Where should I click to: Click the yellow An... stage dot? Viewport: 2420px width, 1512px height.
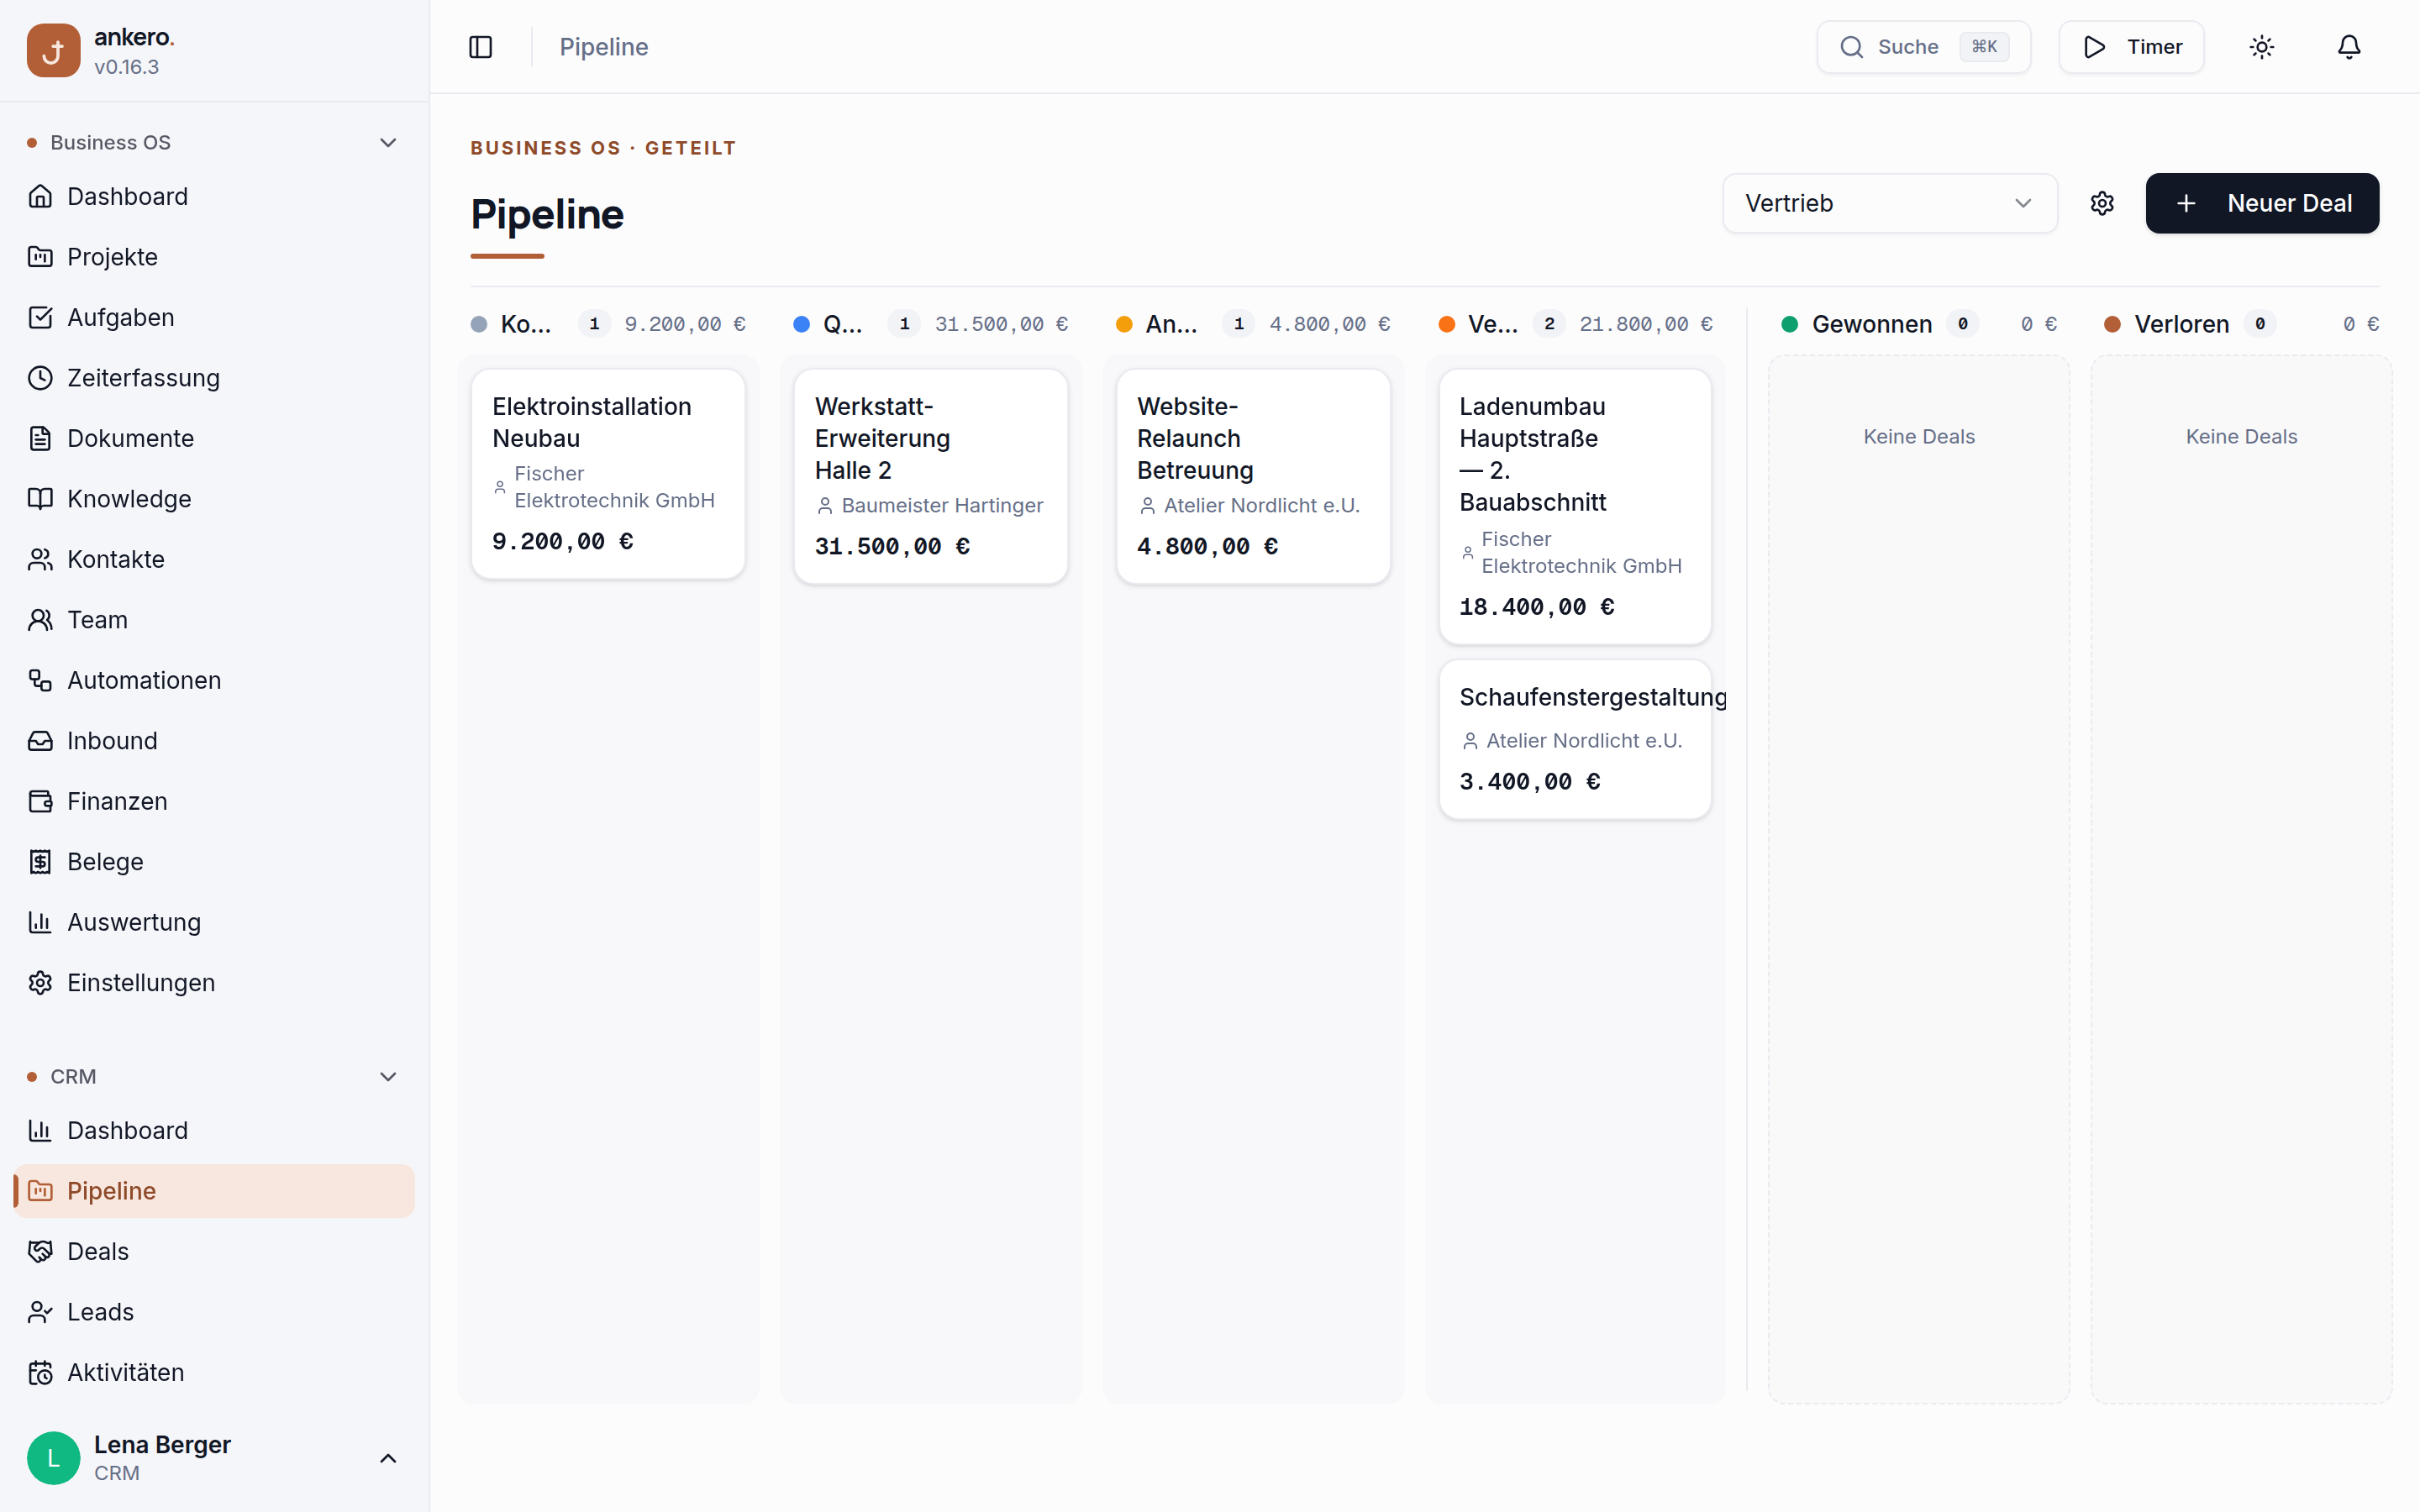(x=1124, y=324)
